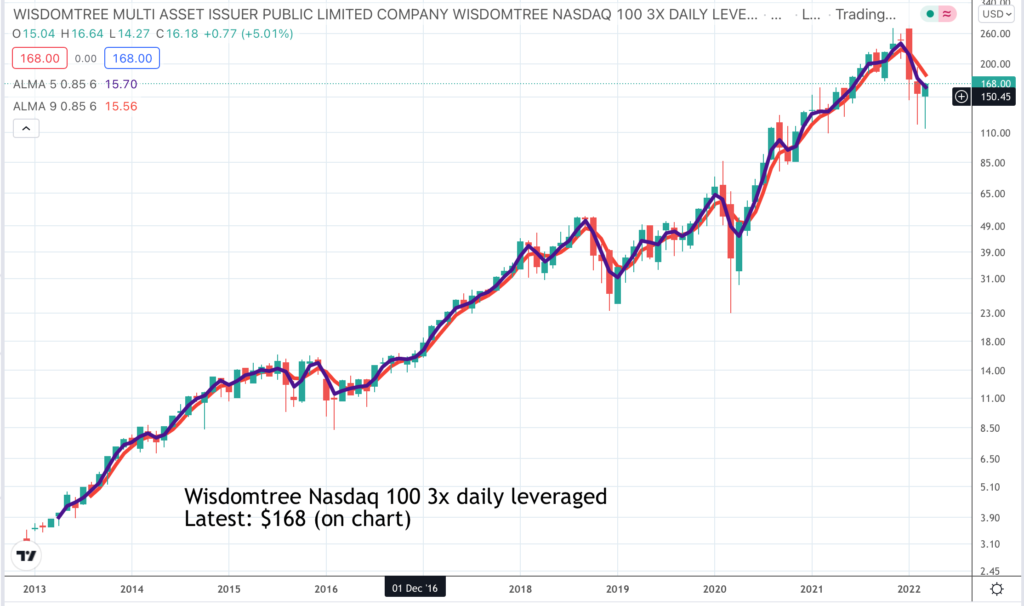Screen dimensions: 1024x606
Task: Click the 110.00 price axis label
Action: [x=995, y=133]
